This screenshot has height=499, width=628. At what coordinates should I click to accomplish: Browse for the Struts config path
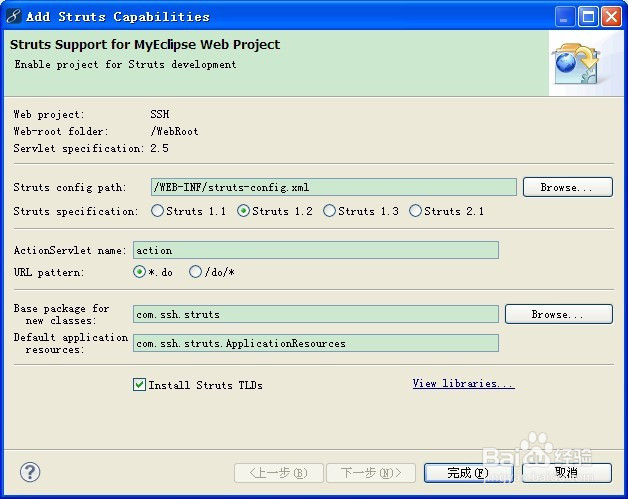(568, 187)
